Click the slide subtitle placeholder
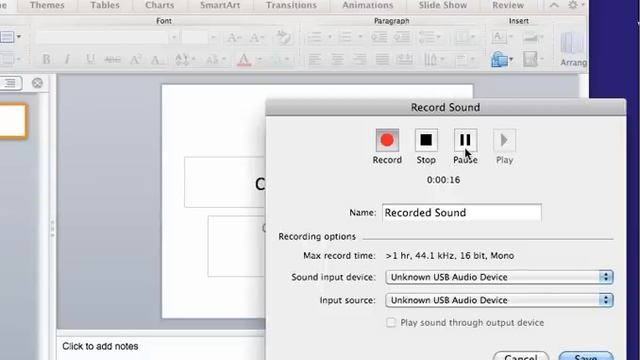The image size is (640, 360). [237, 246]
